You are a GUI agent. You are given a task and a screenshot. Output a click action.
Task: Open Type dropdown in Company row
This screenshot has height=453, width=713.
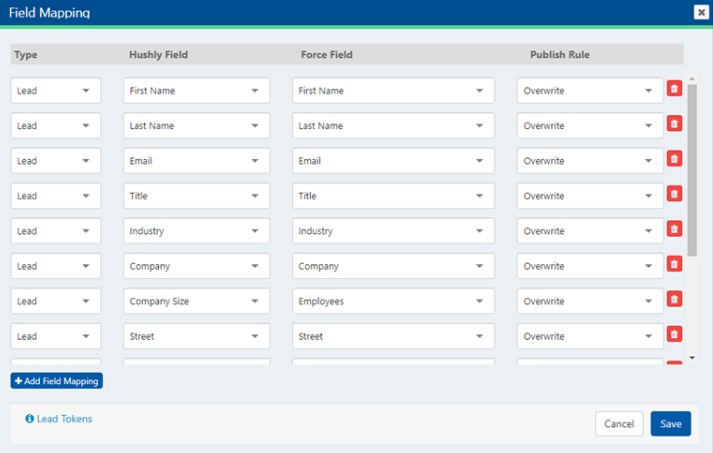coord(56,266)
